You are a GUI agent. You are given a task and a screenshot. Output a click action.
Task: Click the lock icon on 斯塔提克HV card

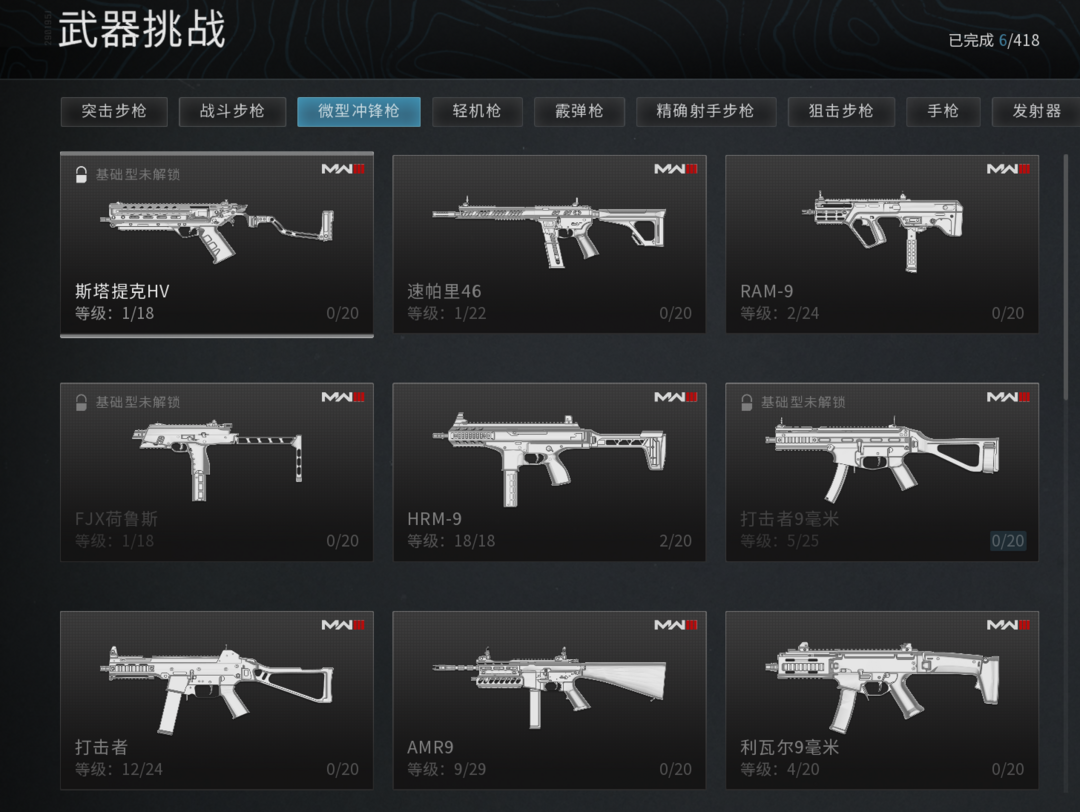(x=81, y=174)
